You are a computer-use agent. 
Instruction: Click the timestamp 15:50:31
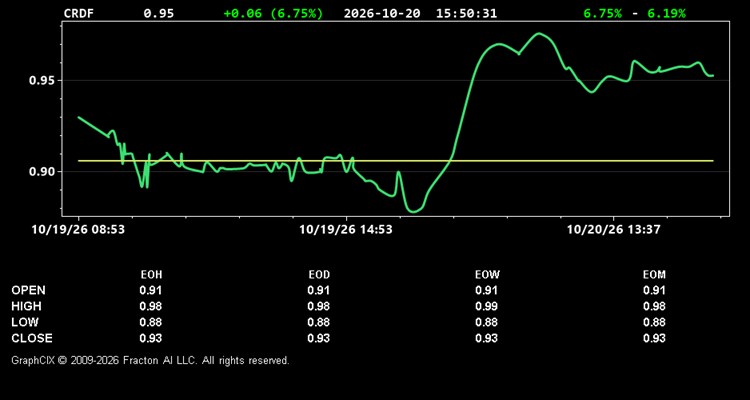point(466,13)
